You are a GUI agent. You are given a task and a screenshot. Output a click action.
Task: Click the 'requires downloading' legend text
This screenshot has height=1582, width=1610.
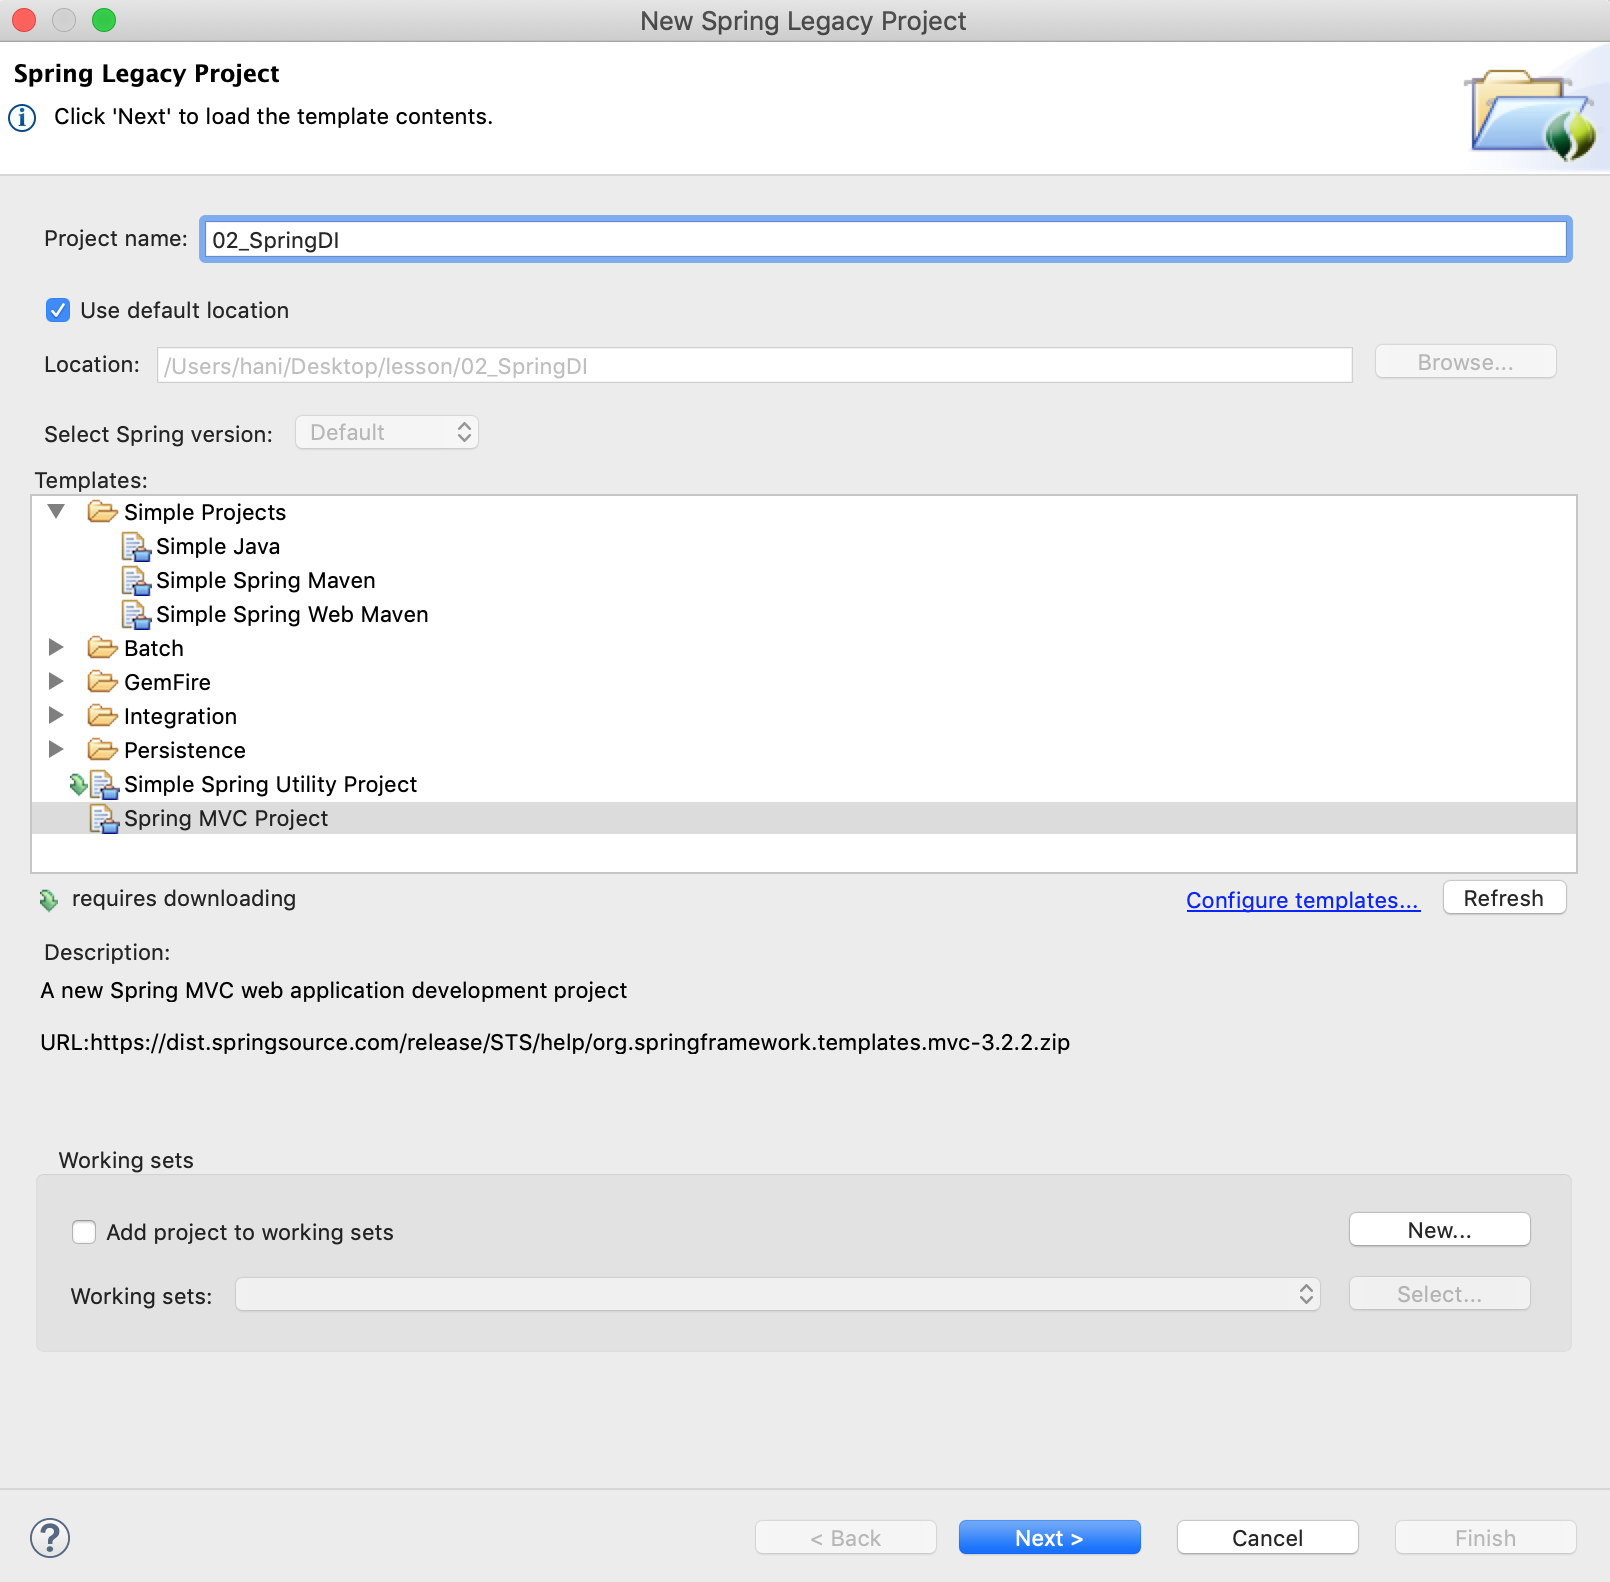click(x=184, y=899)
